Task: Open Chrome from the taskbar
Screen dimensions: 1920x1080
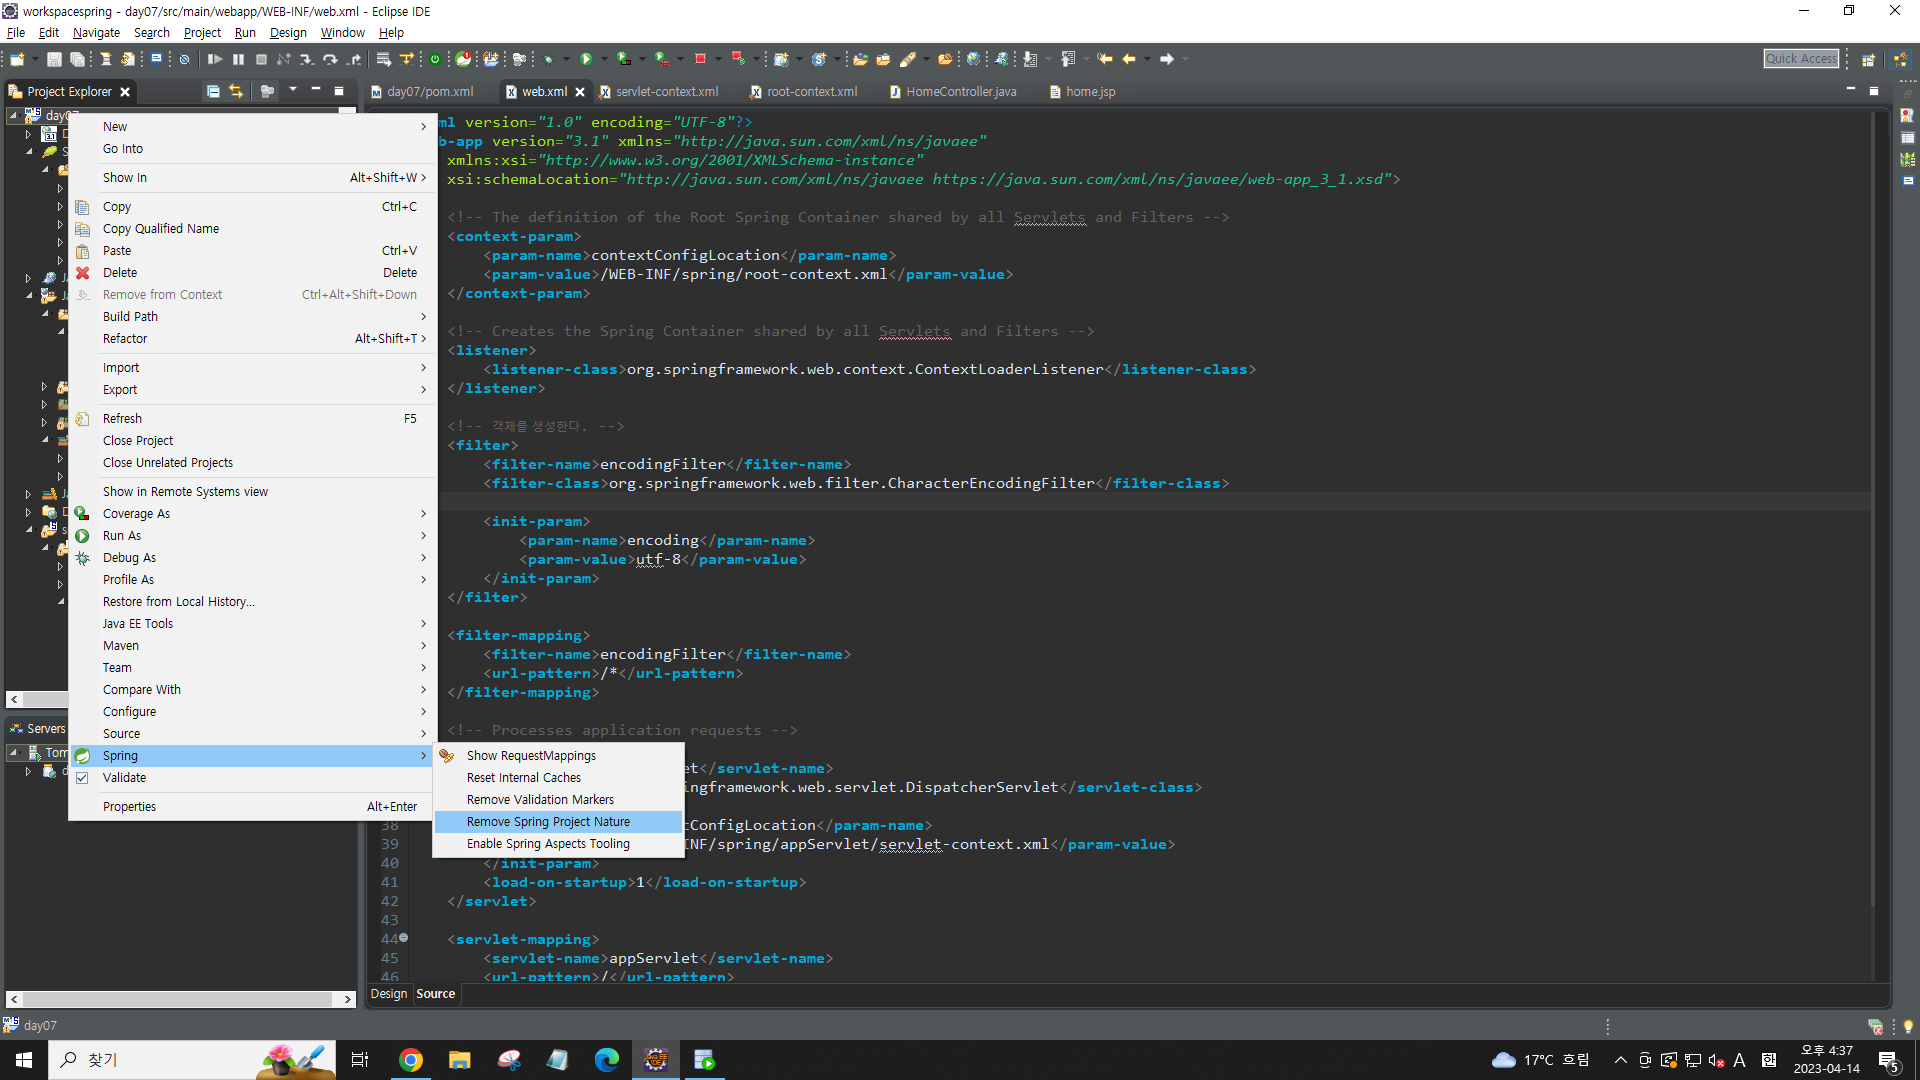Action: [x=410, y=1060]
